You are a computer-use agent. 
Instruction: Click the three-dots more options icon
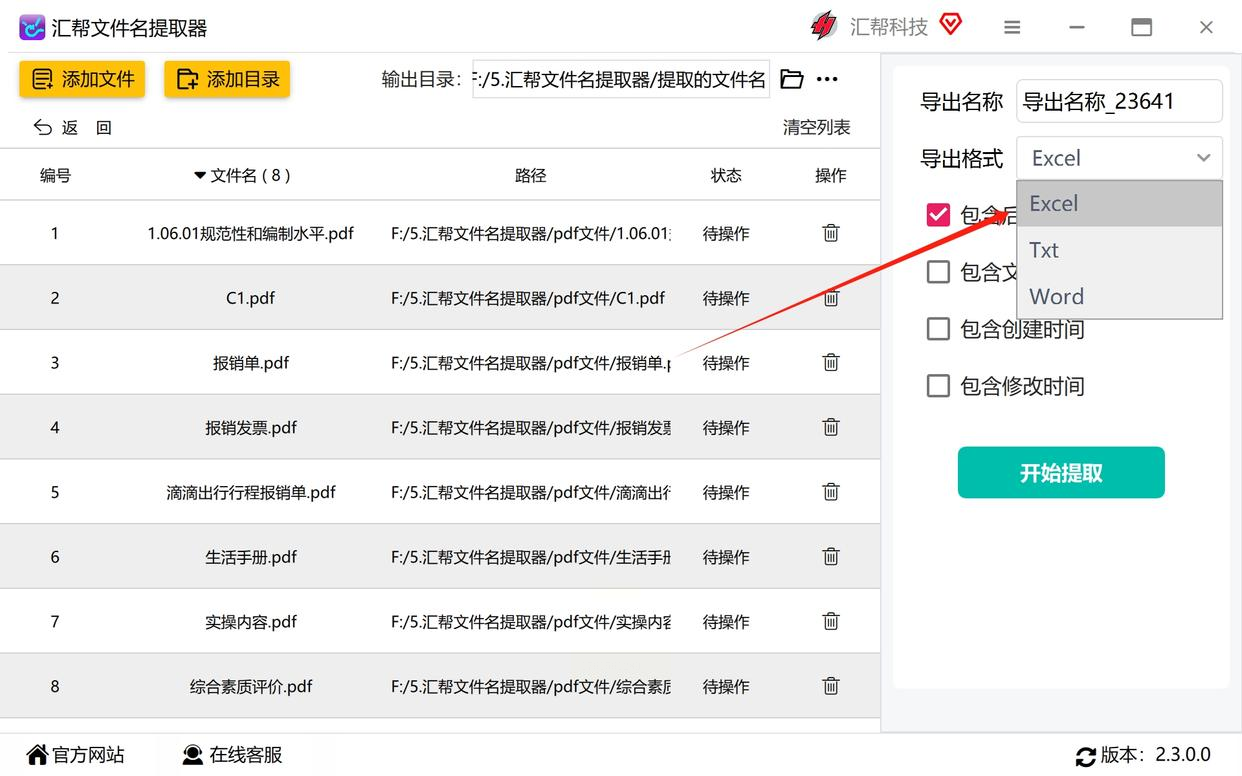click(827, 79)
